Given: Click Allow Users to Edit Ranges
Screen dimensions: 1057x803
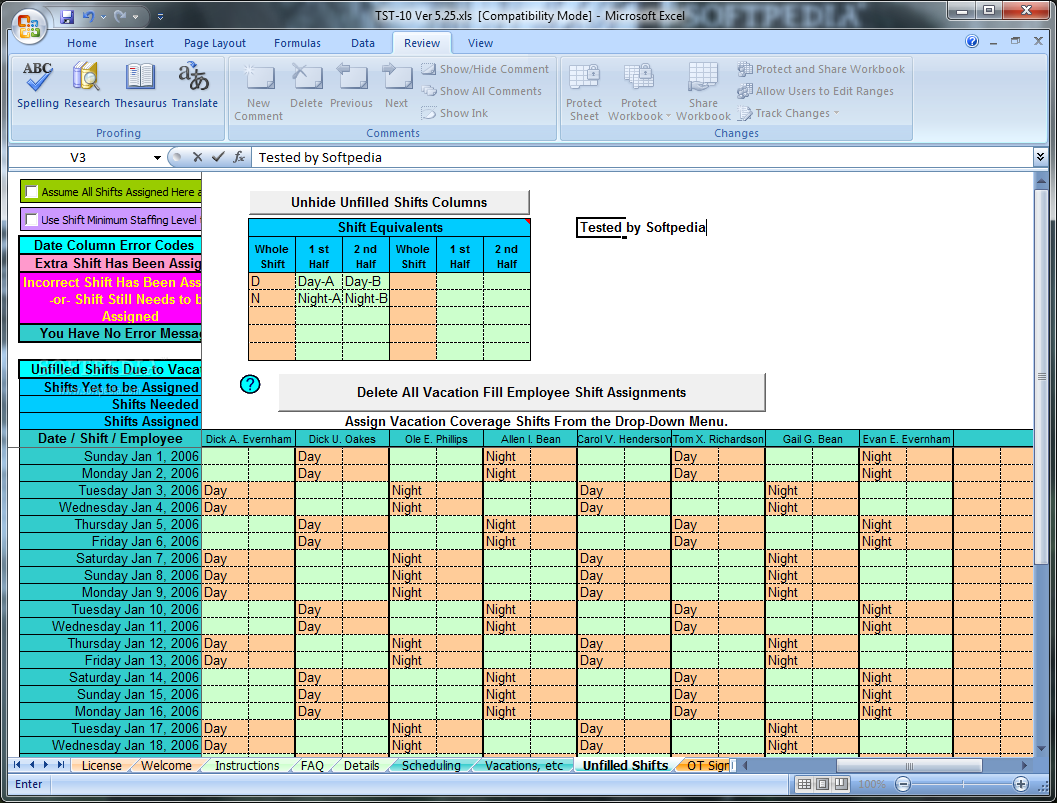Looking at the screenshot, I should pos(816,91).
